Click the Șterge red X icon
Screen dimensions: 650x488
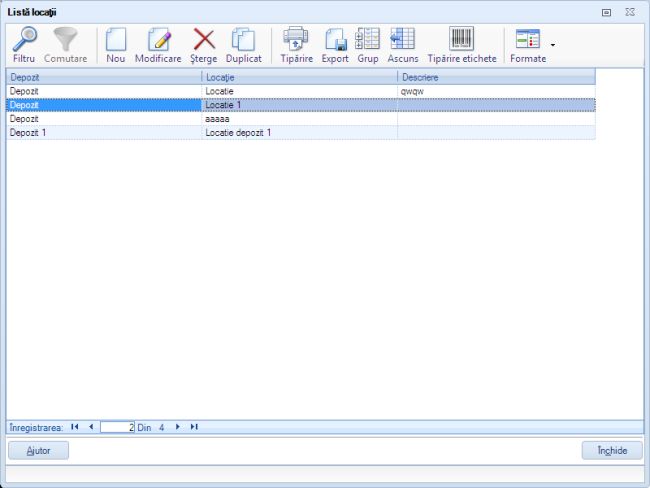point(203,45)
